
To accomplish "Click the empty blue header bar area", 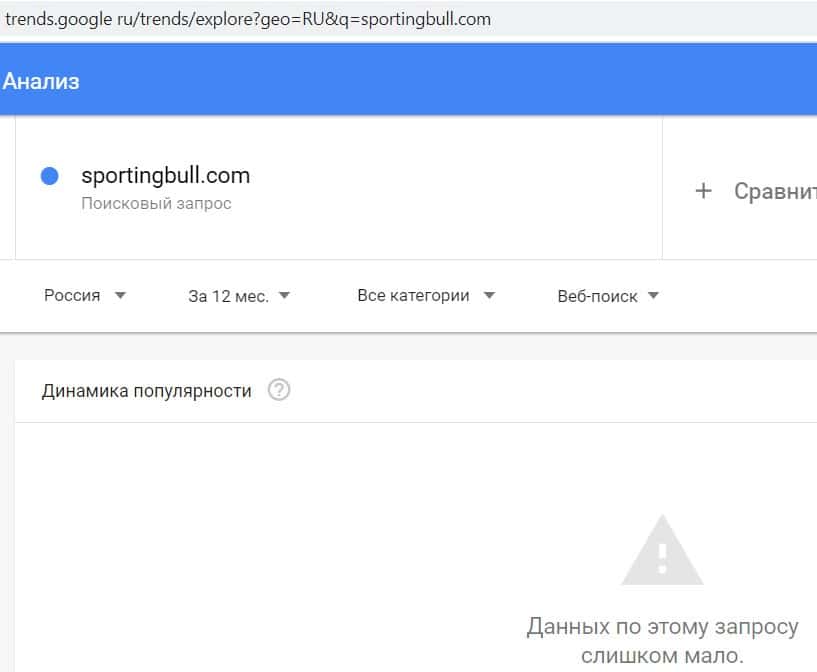I will 450,81.
